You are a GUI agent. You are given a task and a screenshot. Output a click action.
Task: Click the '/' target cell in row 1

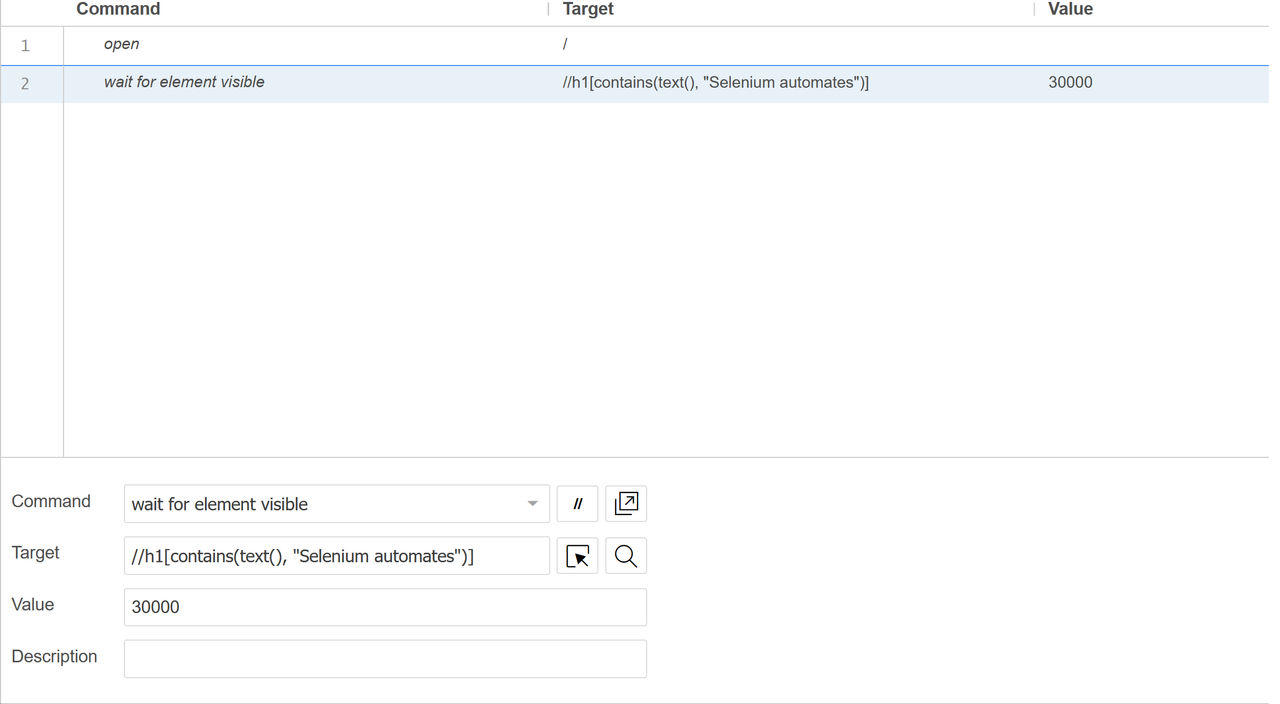tap(565, 45)
